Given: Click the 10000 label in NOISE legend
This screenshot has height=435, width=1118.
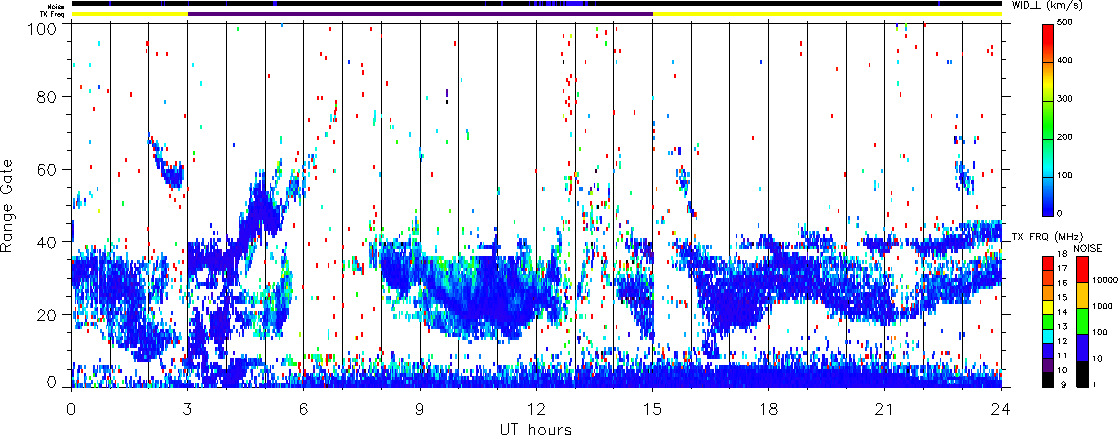Looking at the screenshot, I should tap(1104, 282).
